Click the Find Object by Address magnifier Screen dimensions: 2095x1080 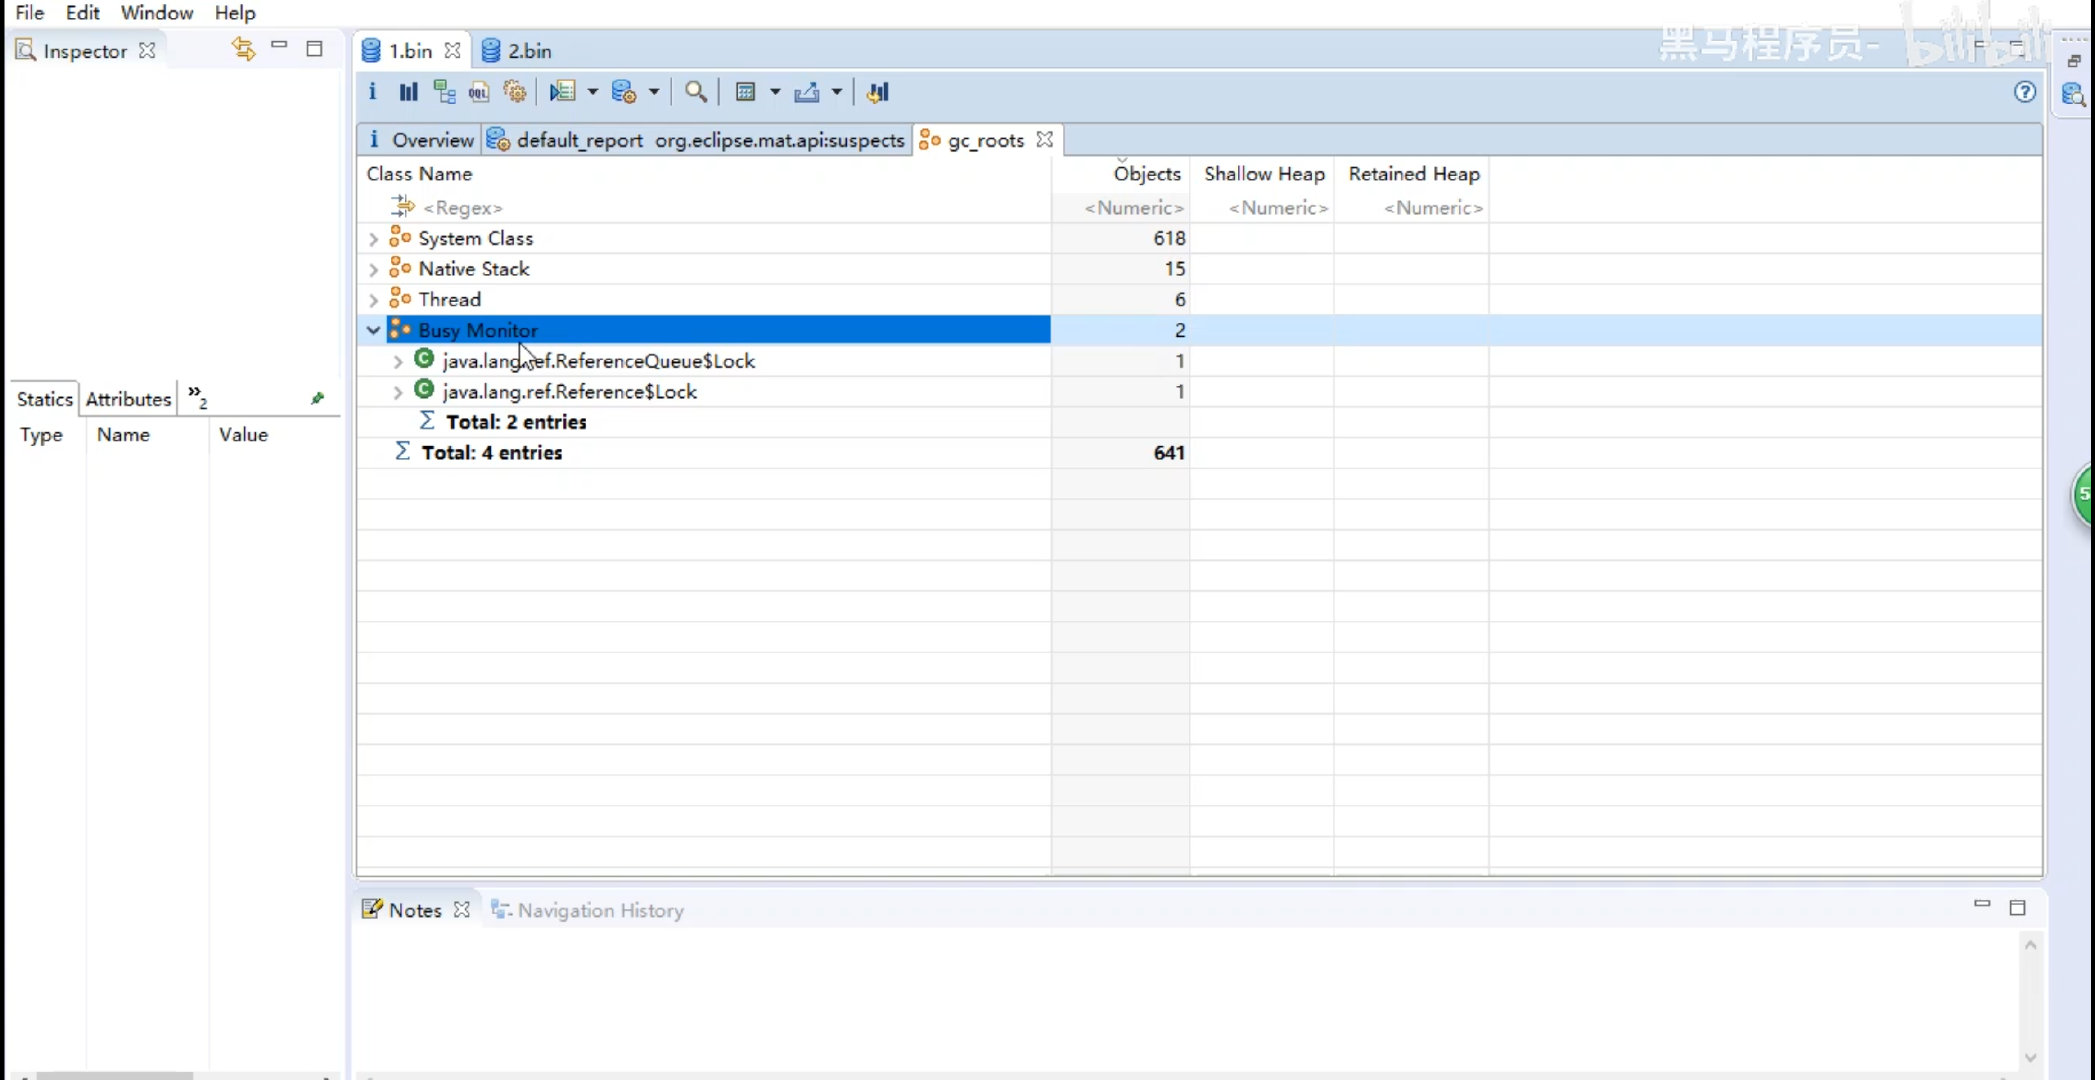point(695,92)
